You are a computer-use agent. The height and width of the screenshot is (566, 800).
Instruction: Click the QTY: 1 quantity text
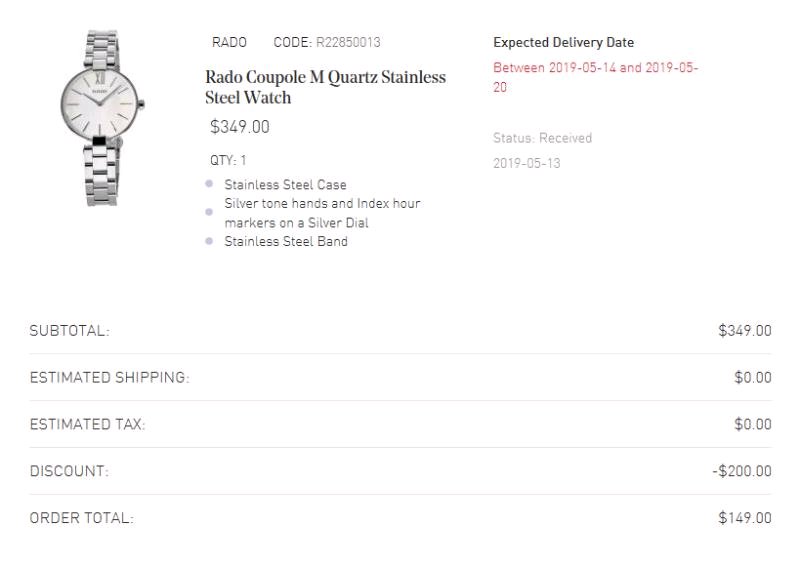(227, 160)
